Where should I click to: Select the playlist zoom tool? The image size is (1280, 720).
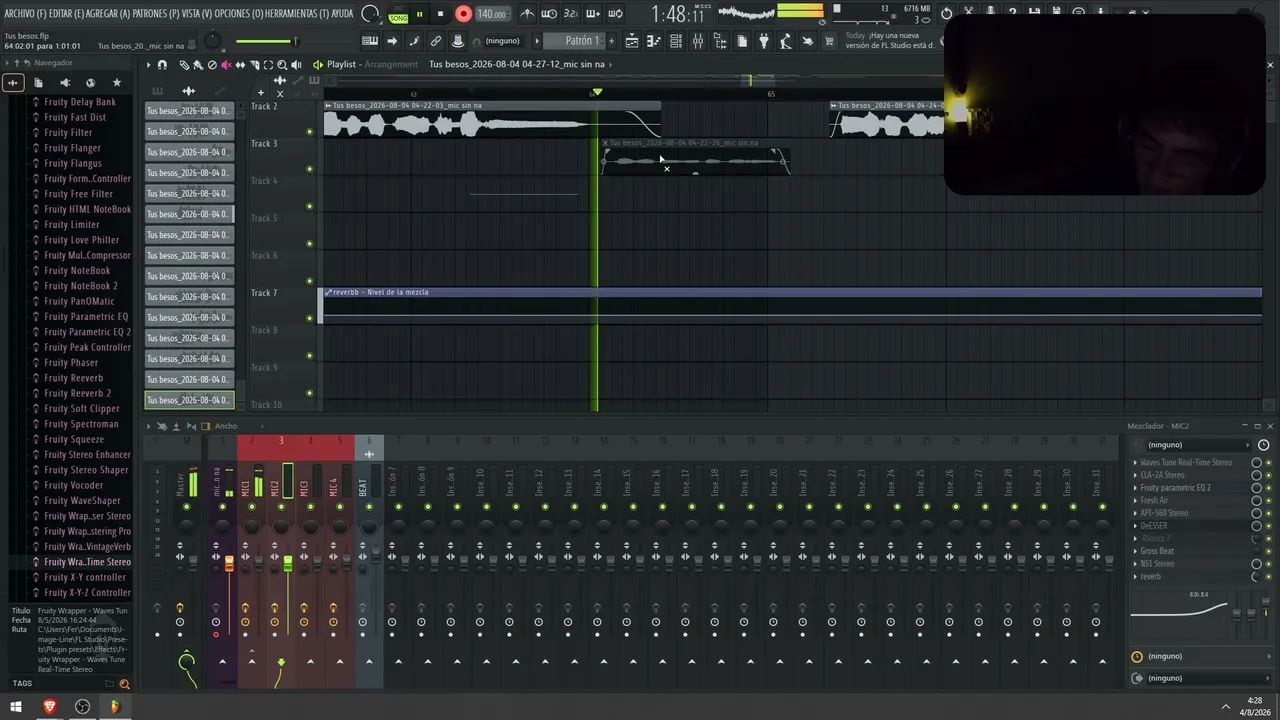(x=282, y=65)
